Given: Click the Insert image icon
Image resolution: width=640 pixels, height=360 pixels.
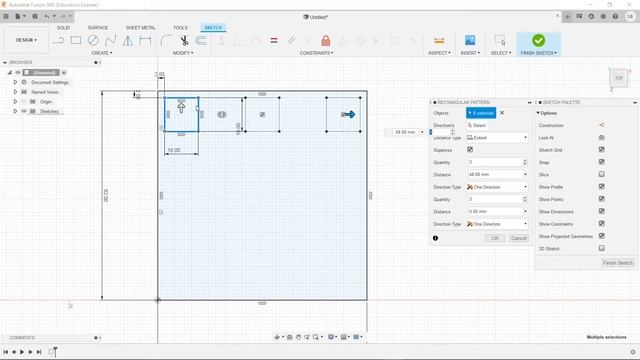Looking at the screenshot, I should (470, 40).
